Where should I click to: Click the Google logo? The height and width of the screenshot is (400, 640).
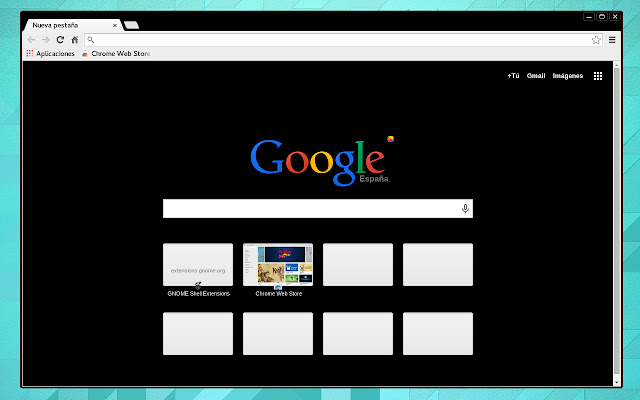(319, 162)
